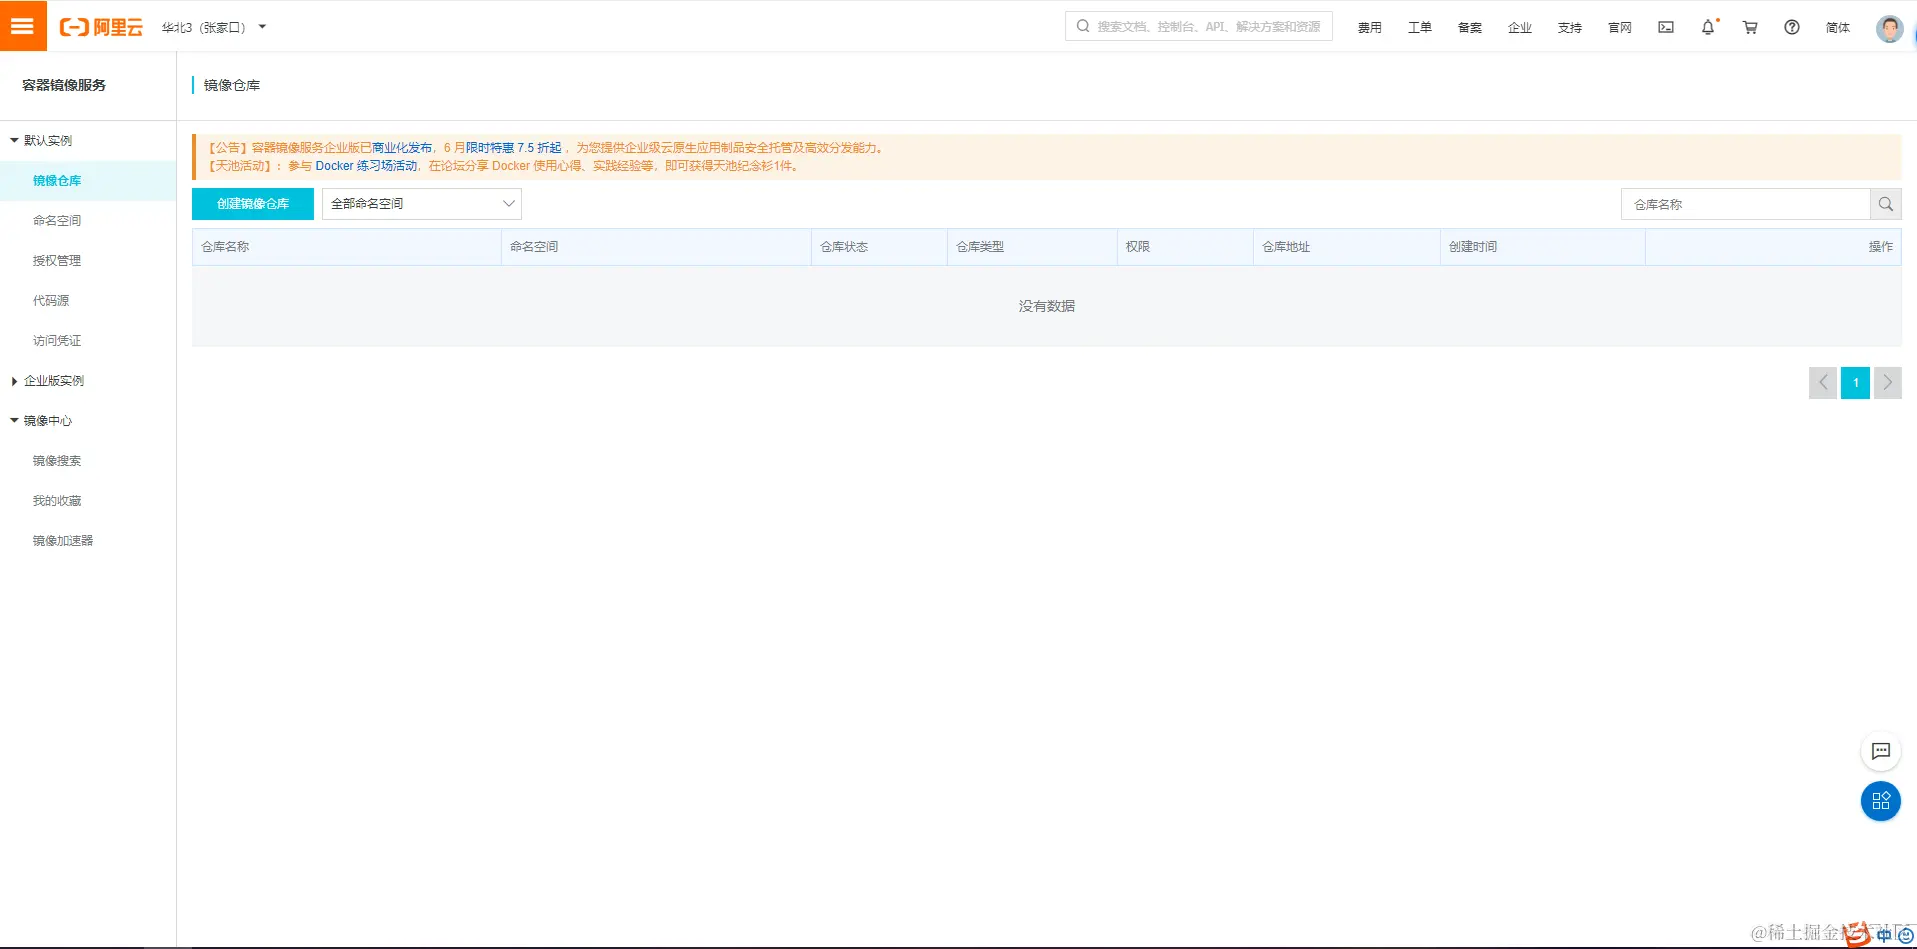This screenshot has height=949, width=1917.
Task: Click the 创建镜像仓库 button
Action: tap(253, 204)
